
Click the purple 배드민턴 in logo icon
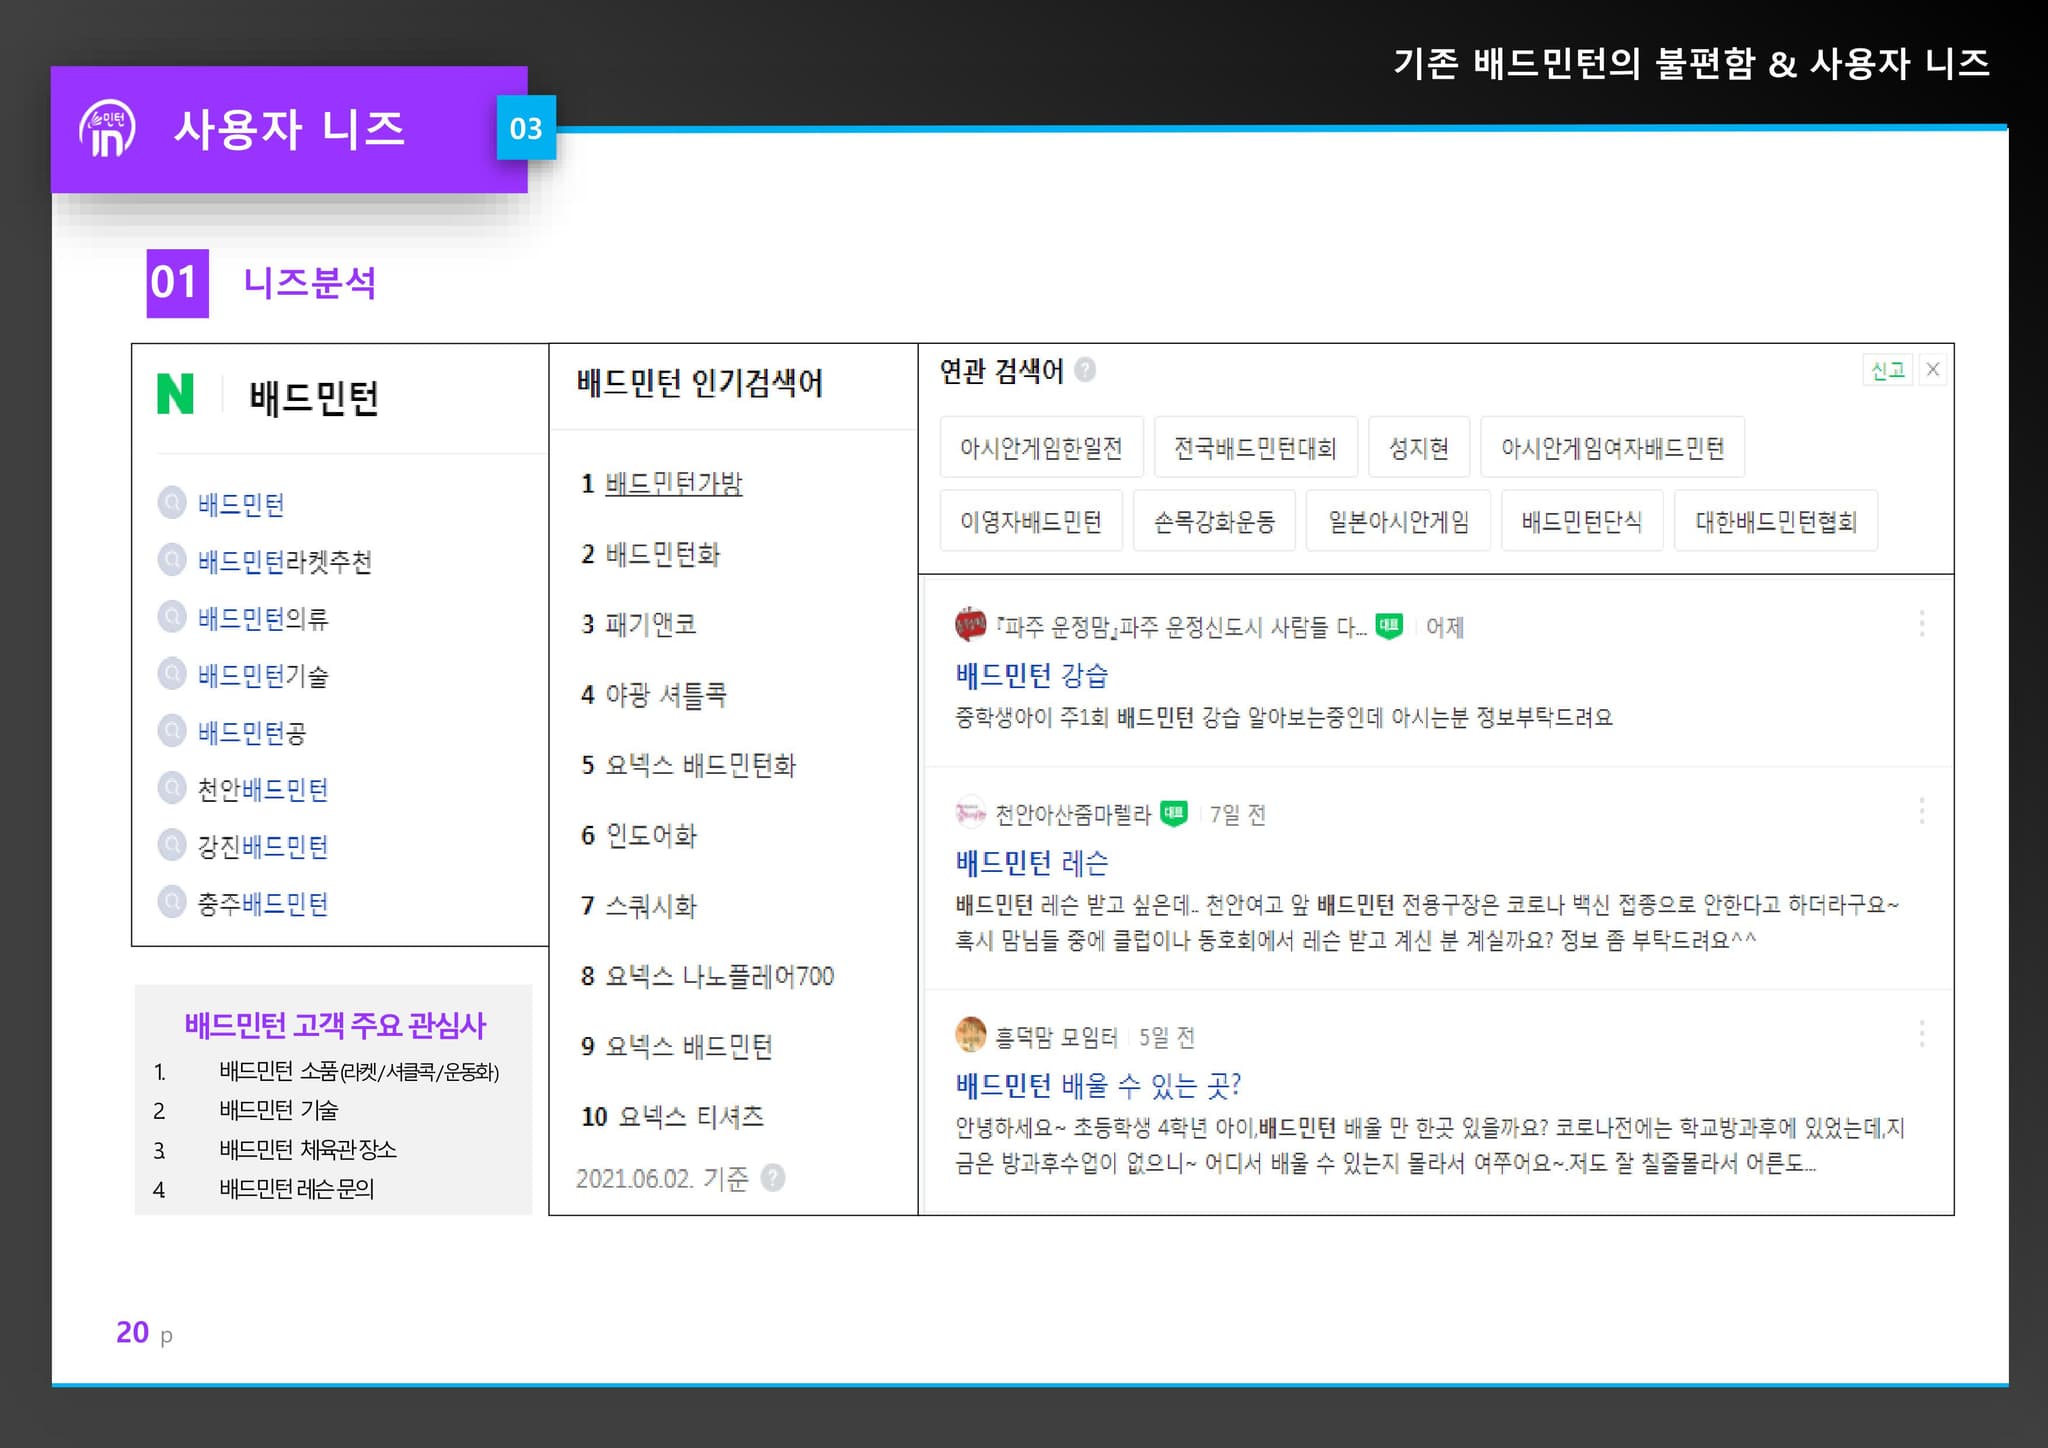click(x=107, y=129)
